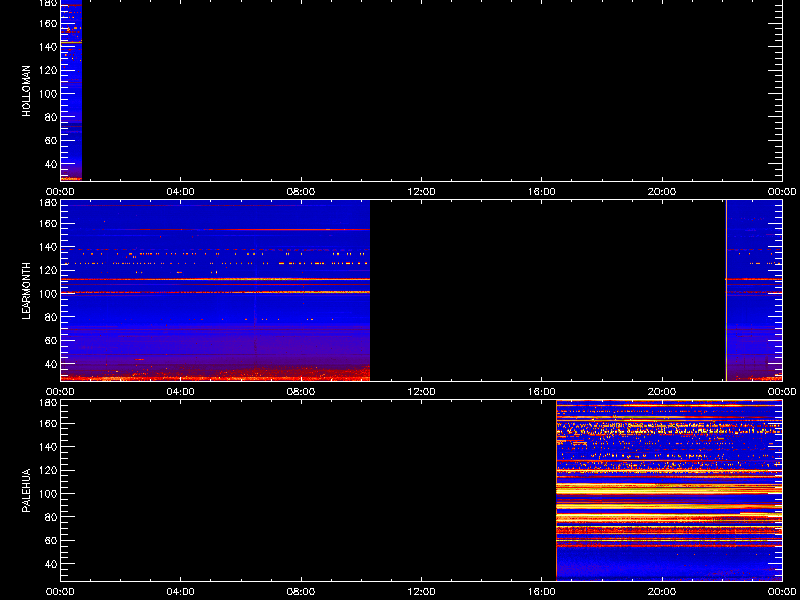
Task: Click the LEARMONTH station label
Action: click(x=27, y=290)
